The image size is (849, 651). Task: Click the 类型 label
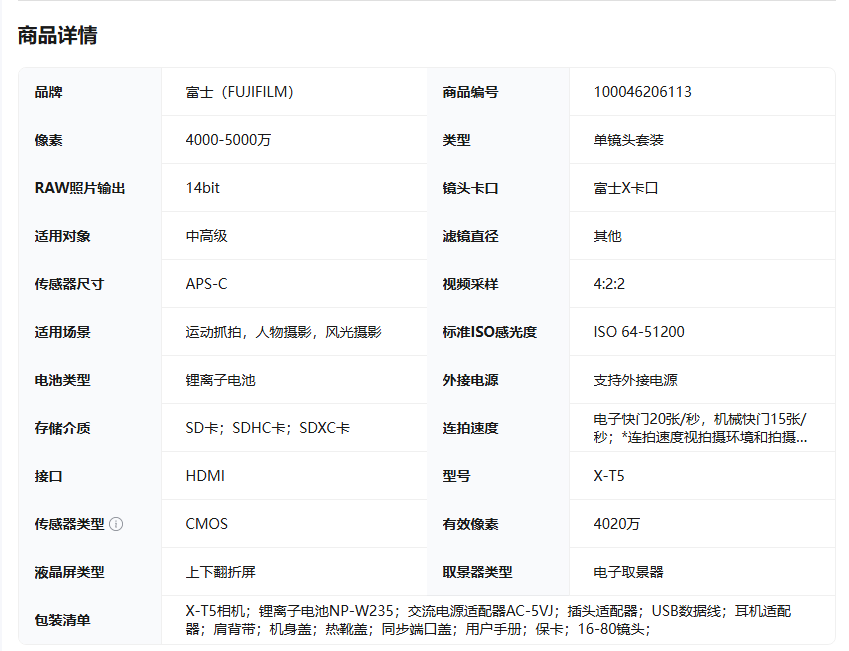pos(456,140)
